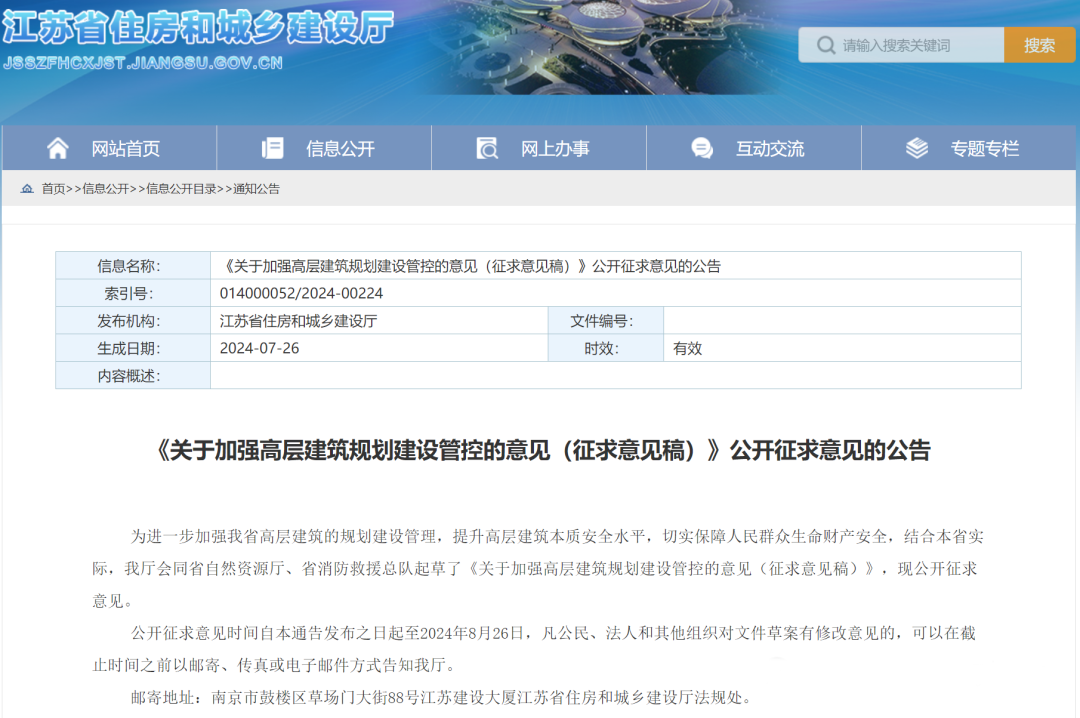This screenshot has width=1080, height=718.
Task: Click the magnifier document icon beside 网上办事
Action: (487, 148)
